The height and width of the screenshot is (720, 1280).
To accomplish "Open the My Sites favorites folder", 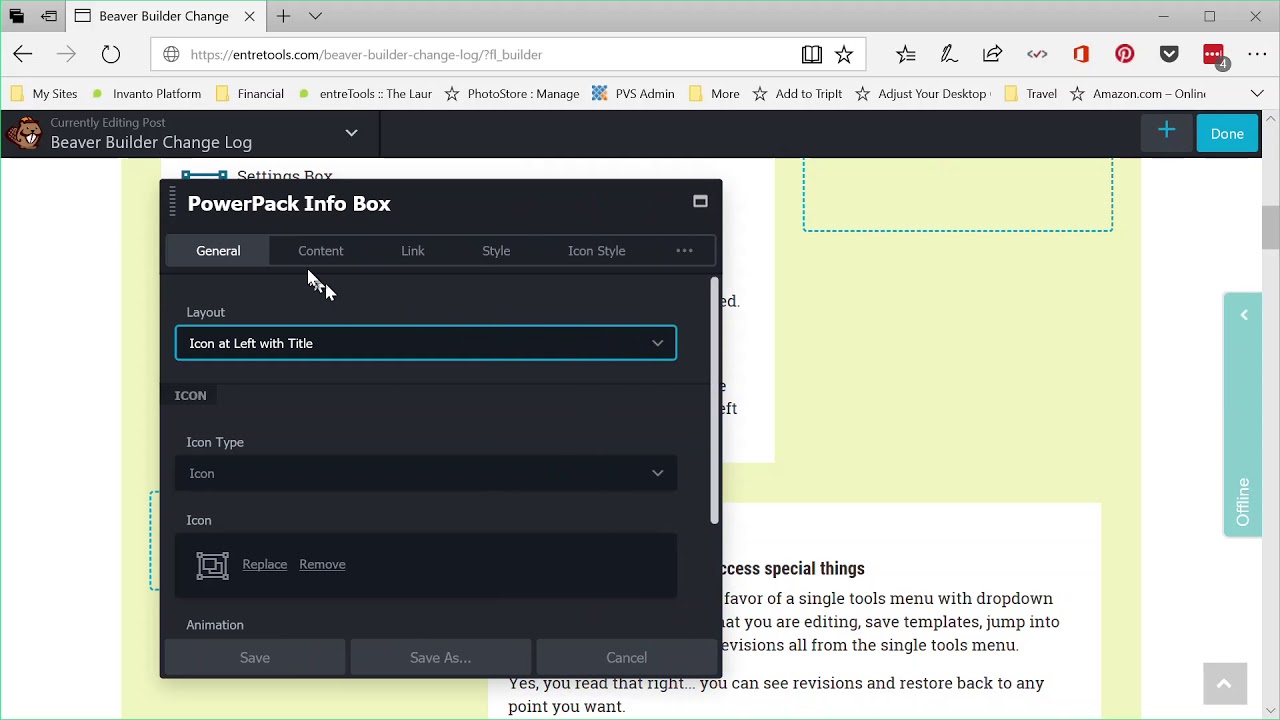I will (44, 93).
